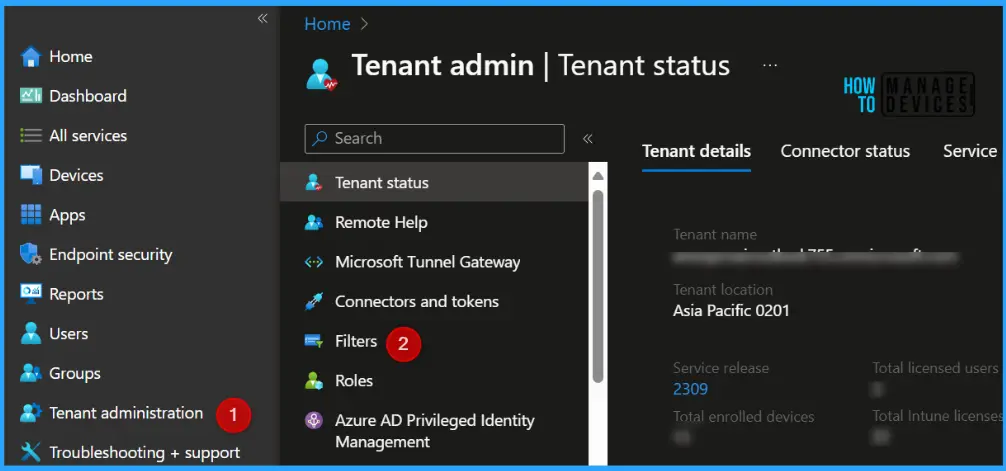The height and width of the screenshot is (471, 1006).
Task: Click the All services list icon
Action: (x=31, y=135)
